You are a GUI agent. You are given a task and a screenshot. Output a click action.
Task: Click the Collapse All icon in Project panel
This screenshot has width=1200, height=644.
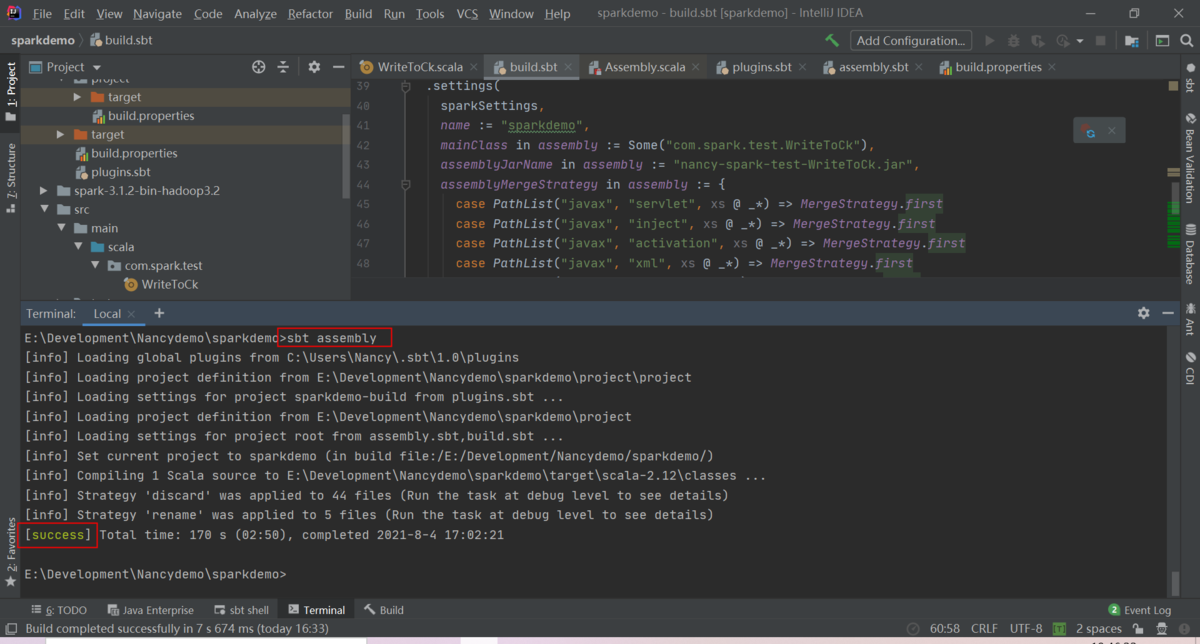[x=284, y=67]
